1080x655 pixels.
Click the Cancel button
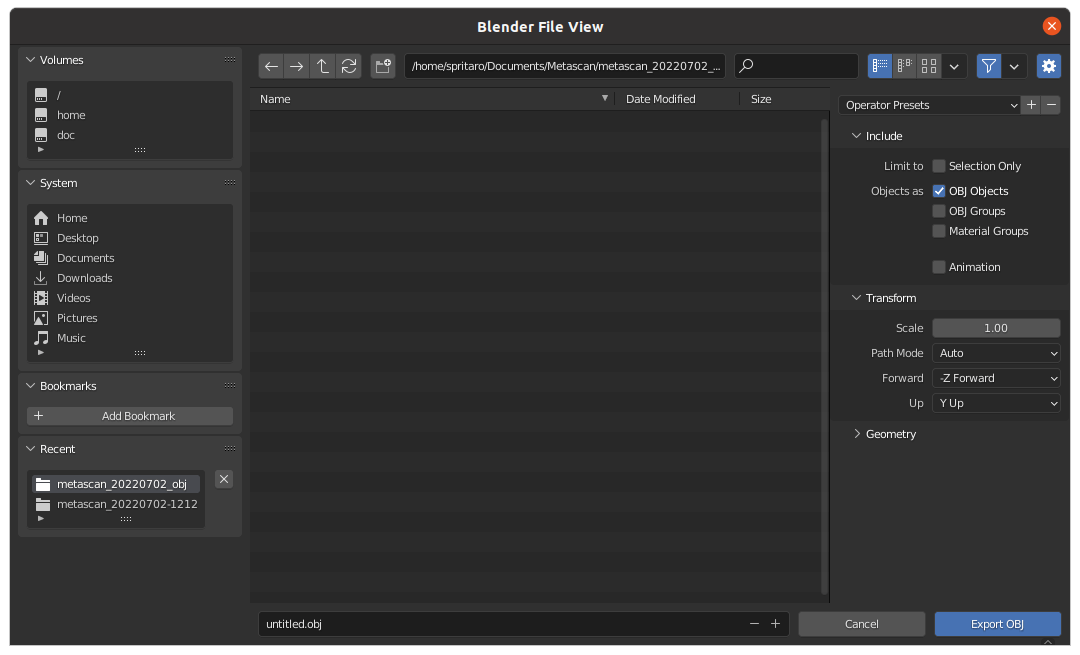(x=862, y=624)
